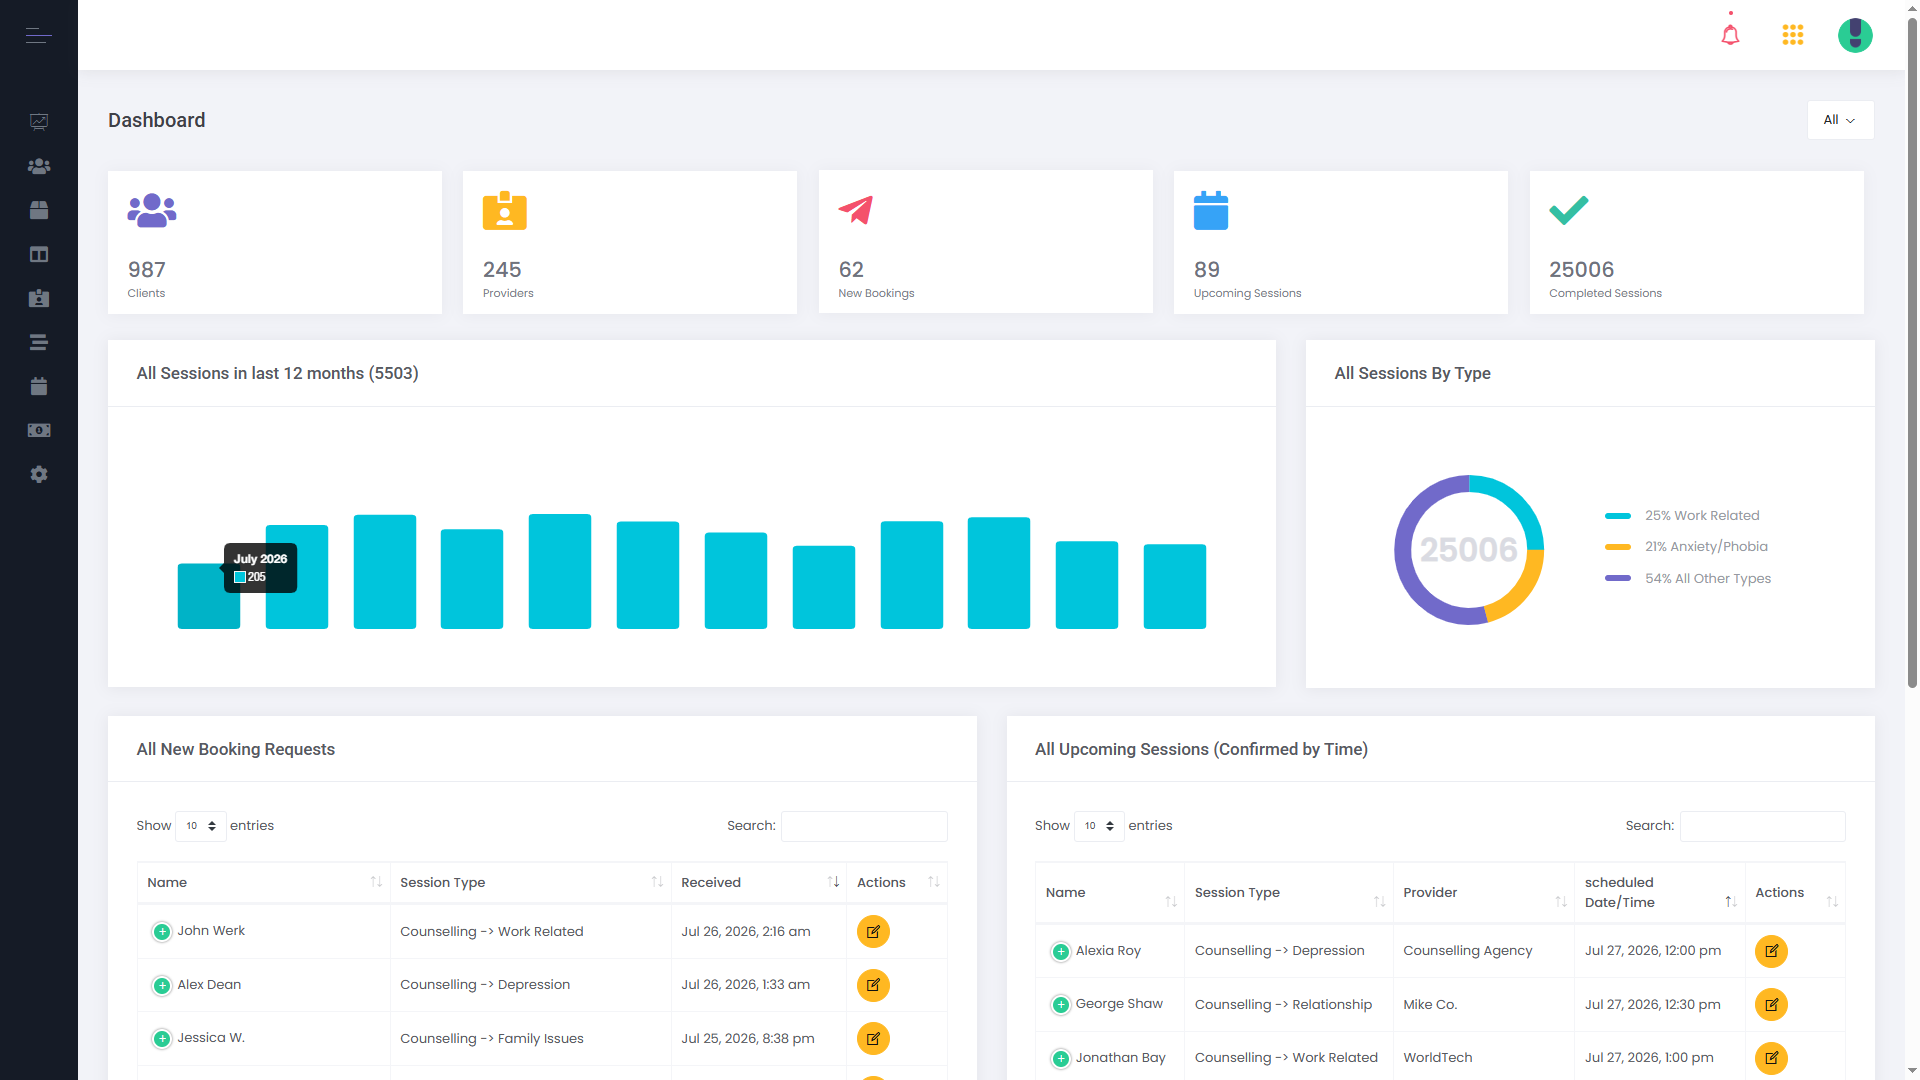This screenshot has width=1920, height=1080.
Task: Open the notifications bell
Action: pyautogui.click(x=1730, y=35)
